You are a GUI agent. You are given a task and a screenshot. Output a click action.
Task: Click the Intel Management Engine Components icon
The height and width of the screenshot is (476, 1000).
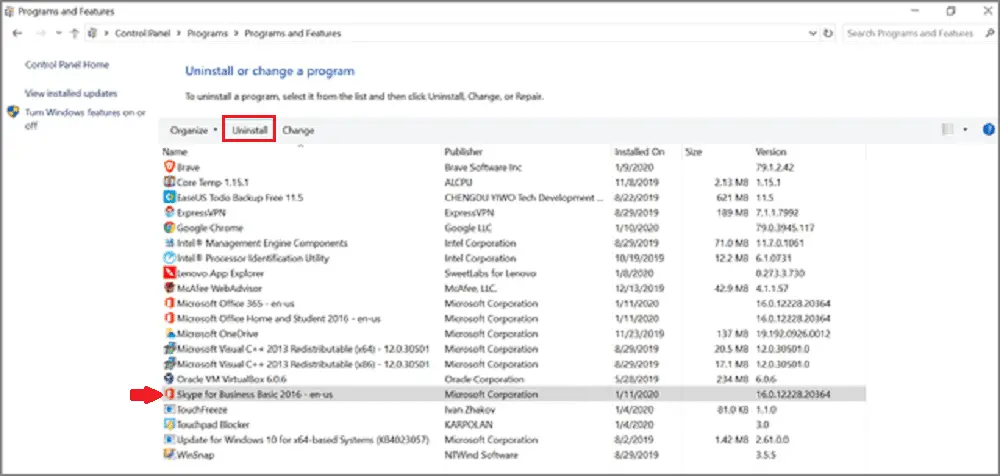tap(169, 242)
